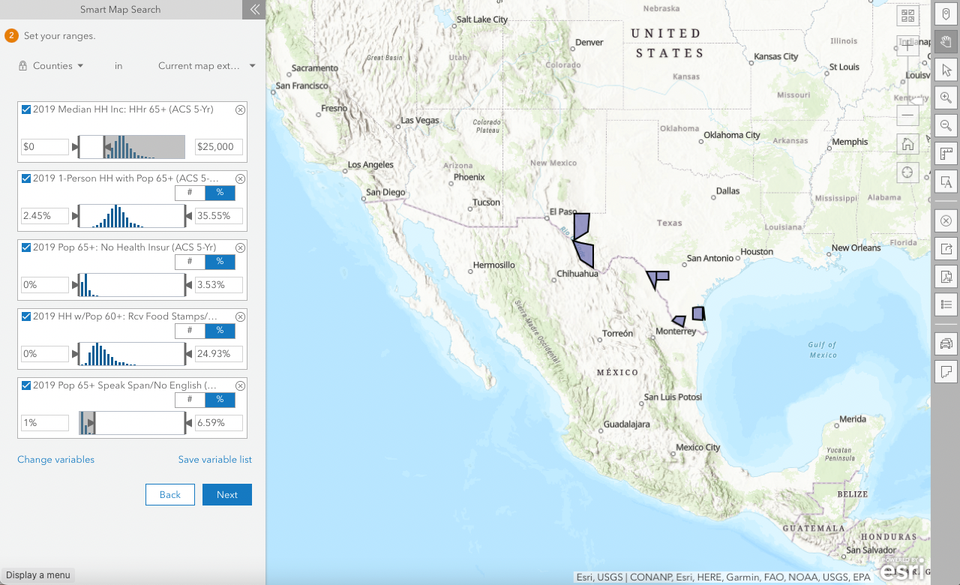Switch Food Stamps variable to % tab
Viewport: 960px width, 585px height.
220,330
